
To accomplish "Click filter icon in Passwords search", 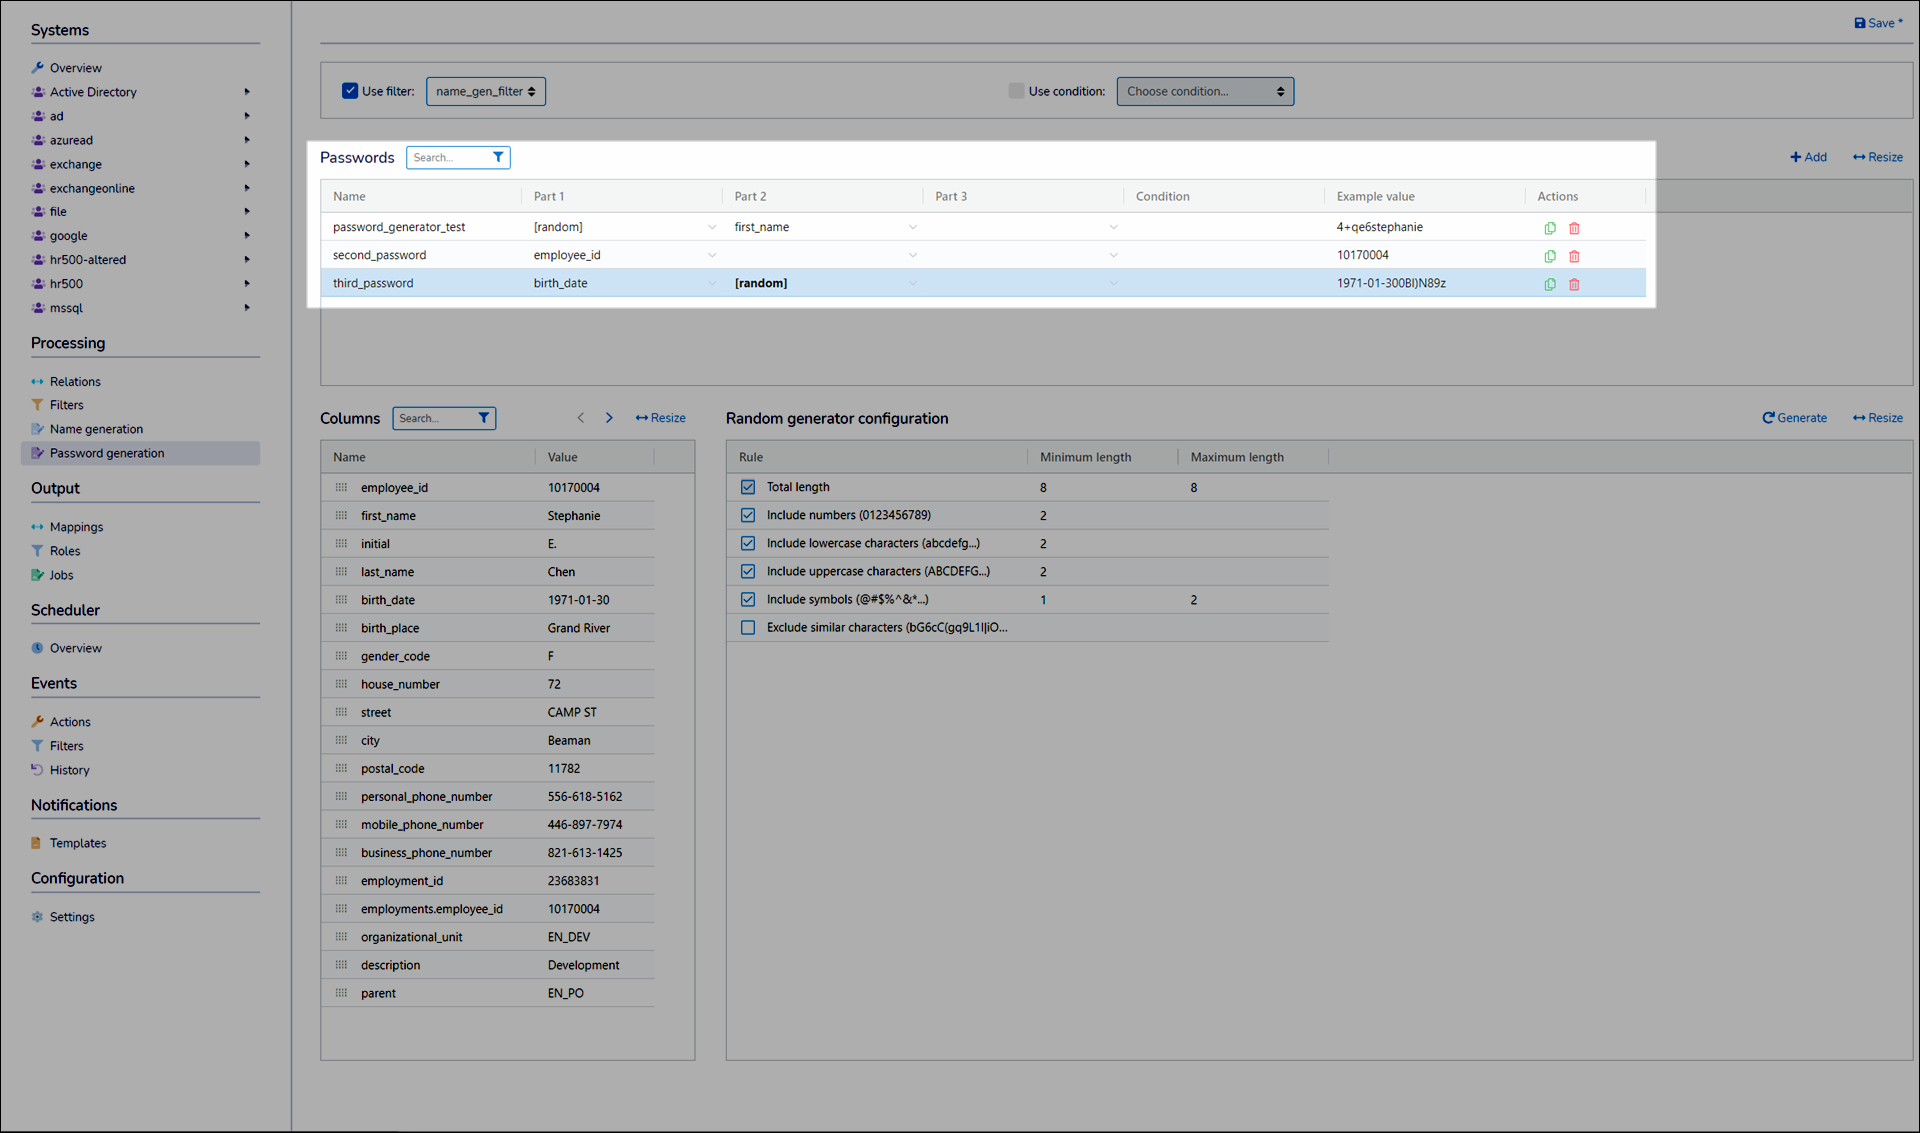I will [x=498, y=157].
